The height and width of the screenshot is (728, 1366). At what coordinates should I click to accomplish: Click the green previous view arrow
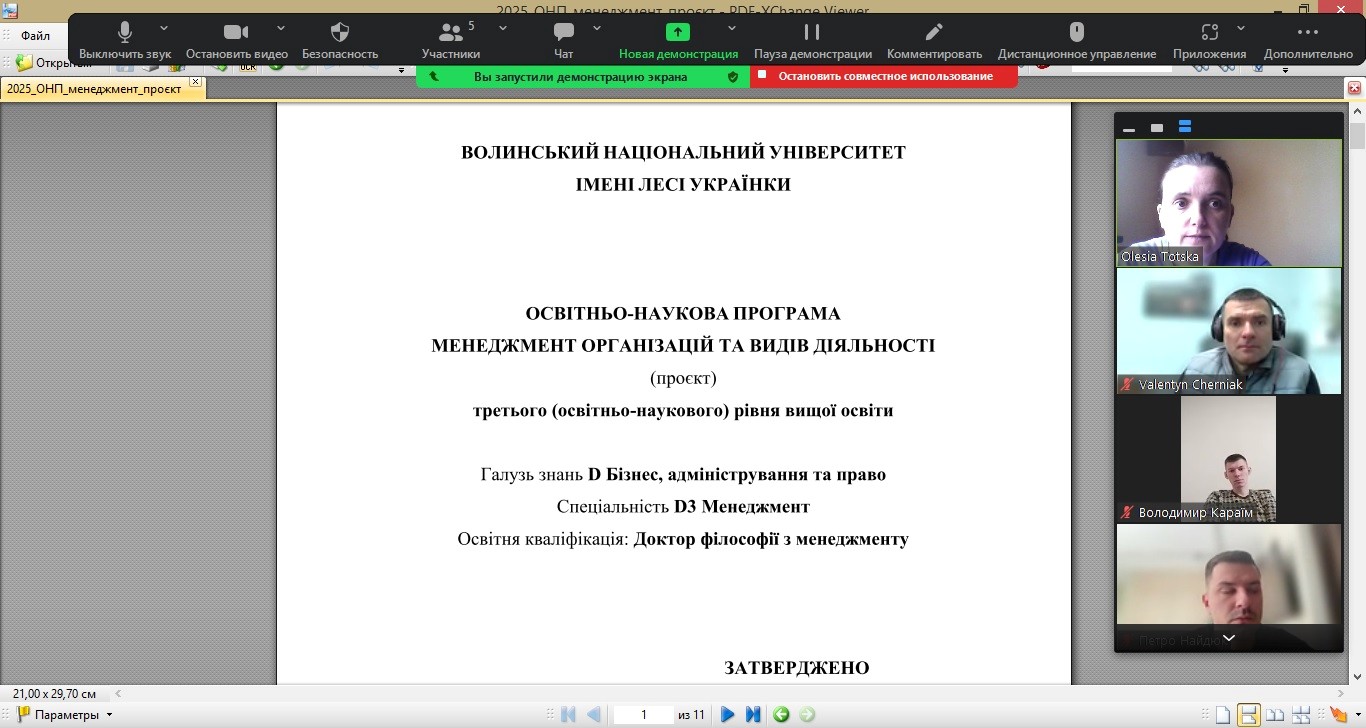coord(781,714)
